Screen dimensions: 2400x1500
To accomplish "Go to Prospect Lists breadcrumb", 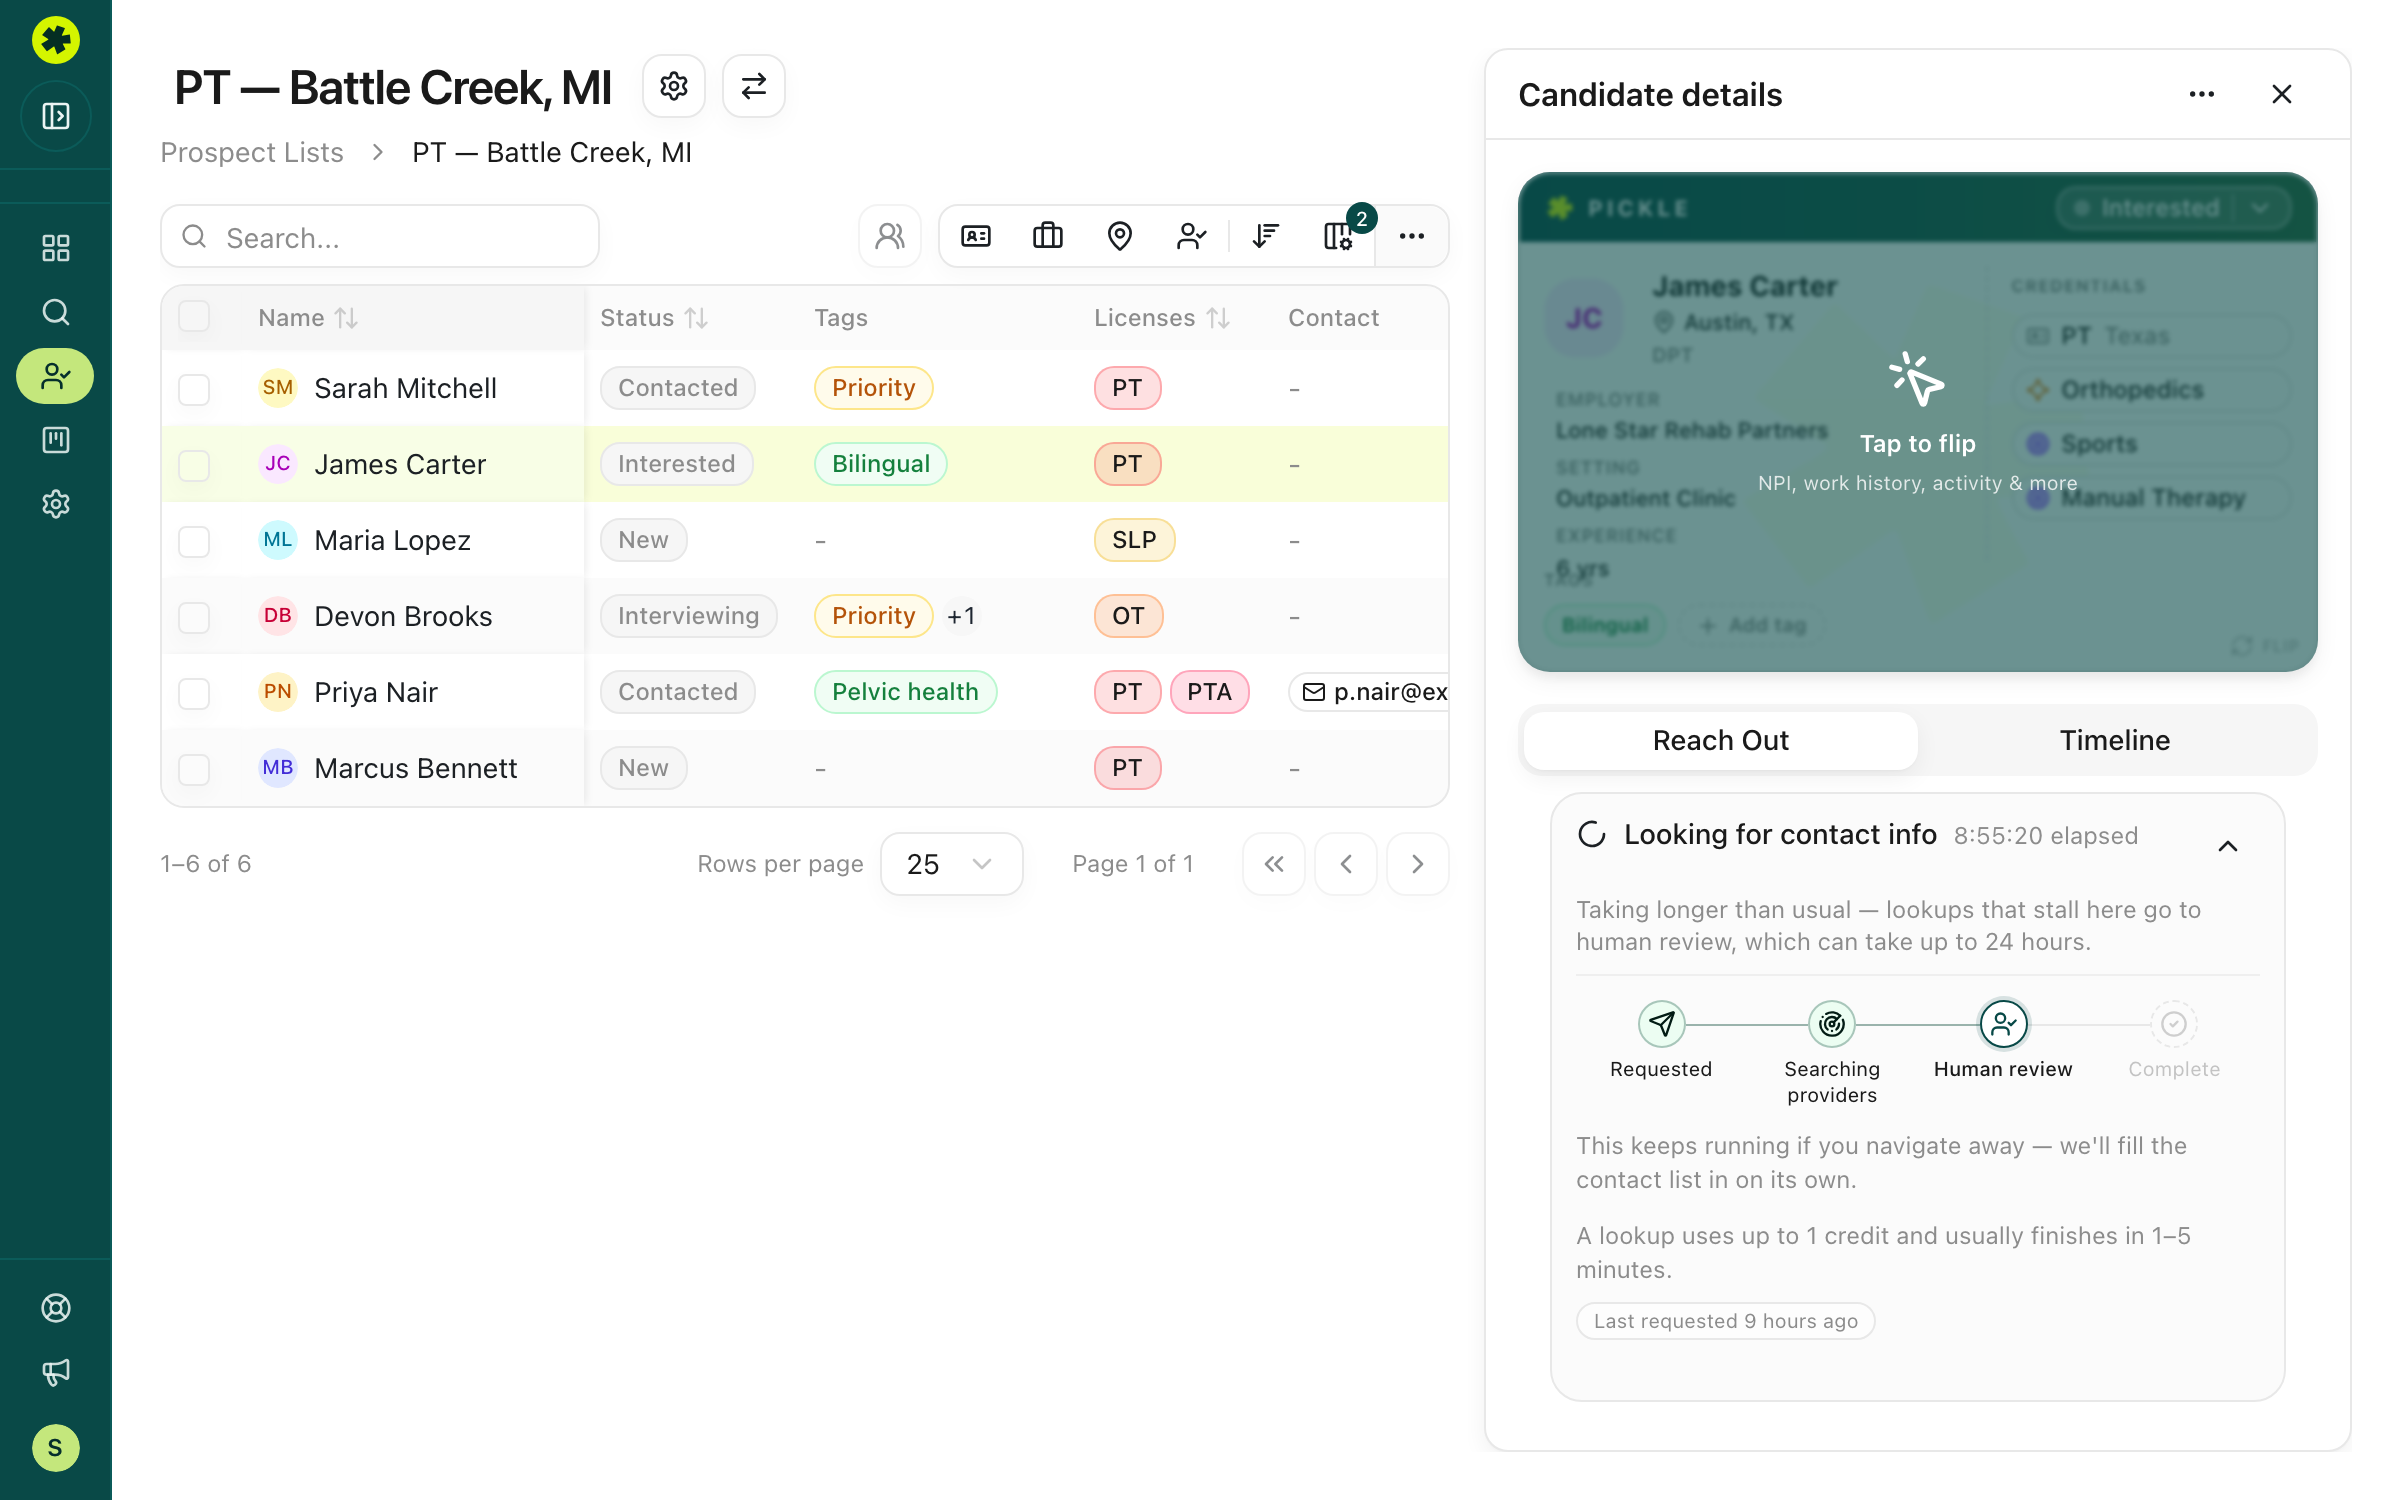I will coord(252,152).
